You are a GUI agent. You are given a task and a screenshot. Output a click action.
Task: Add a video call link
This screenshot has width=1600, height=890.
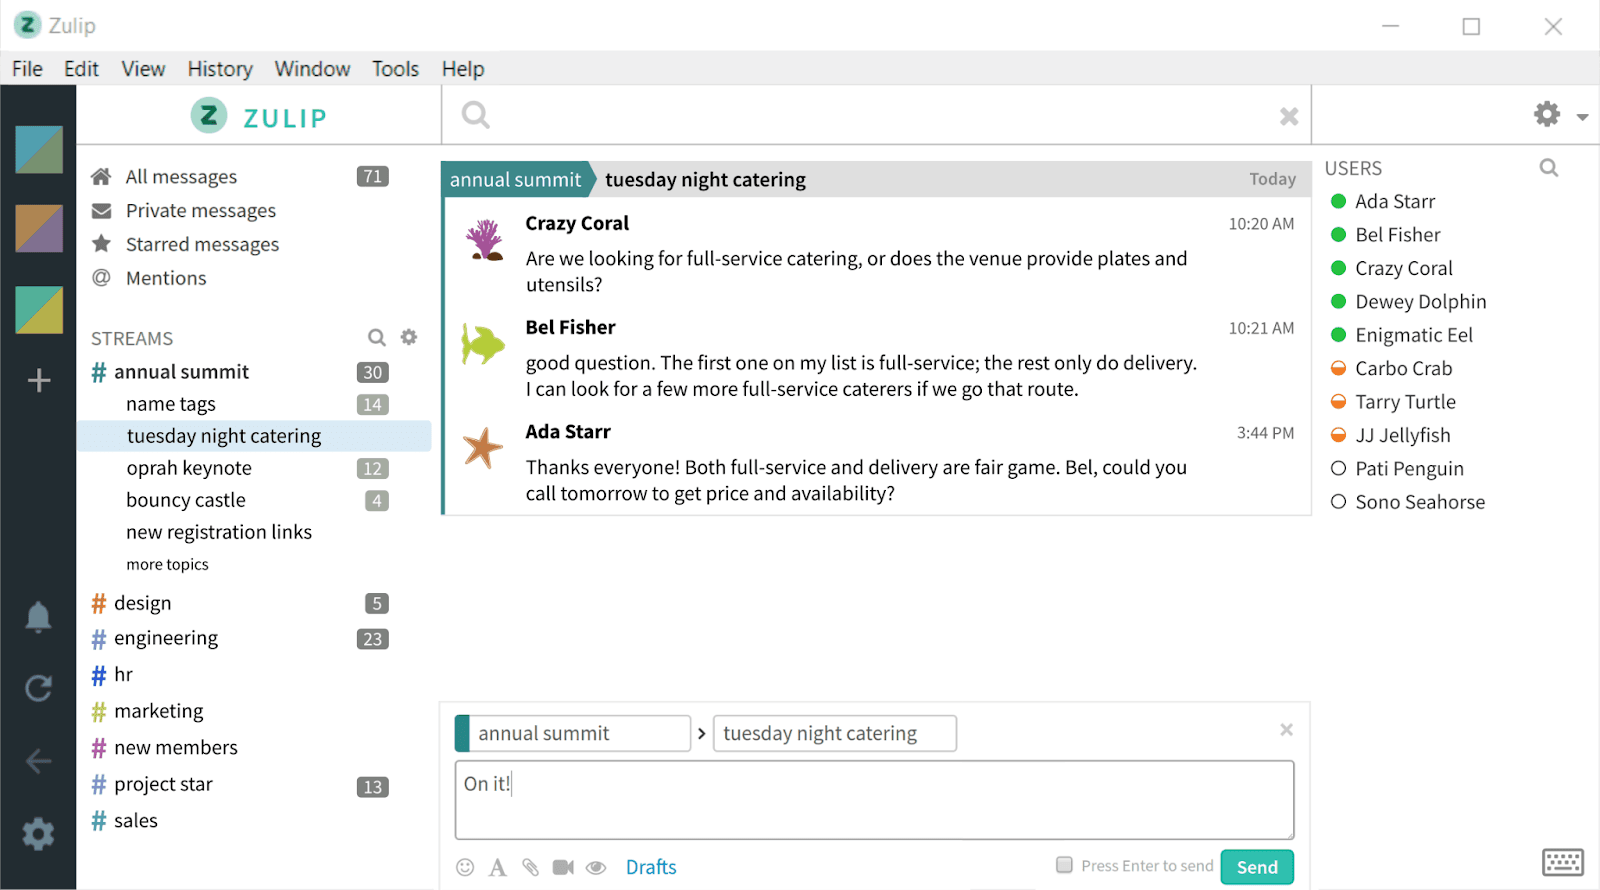563,867
